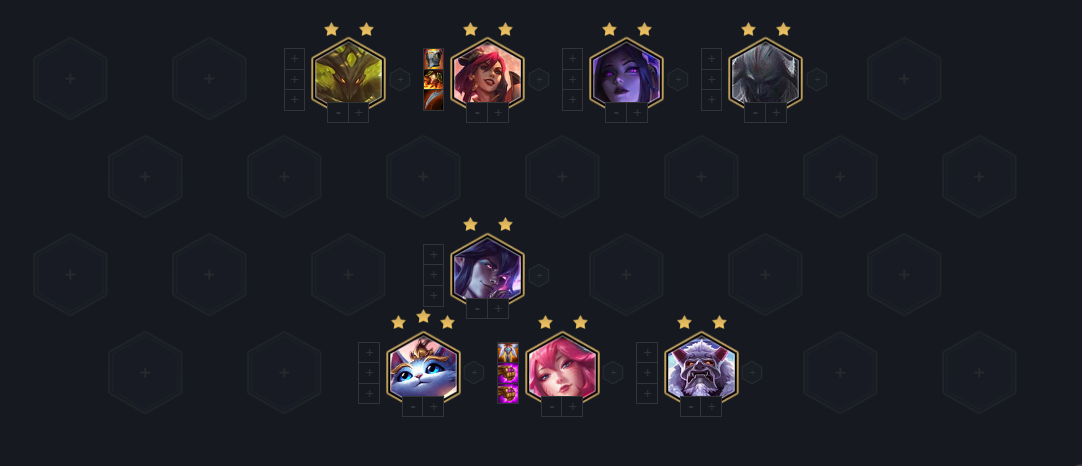Add item to Yorick's top item slot
1082x466 pixels.
click(711, 59)
